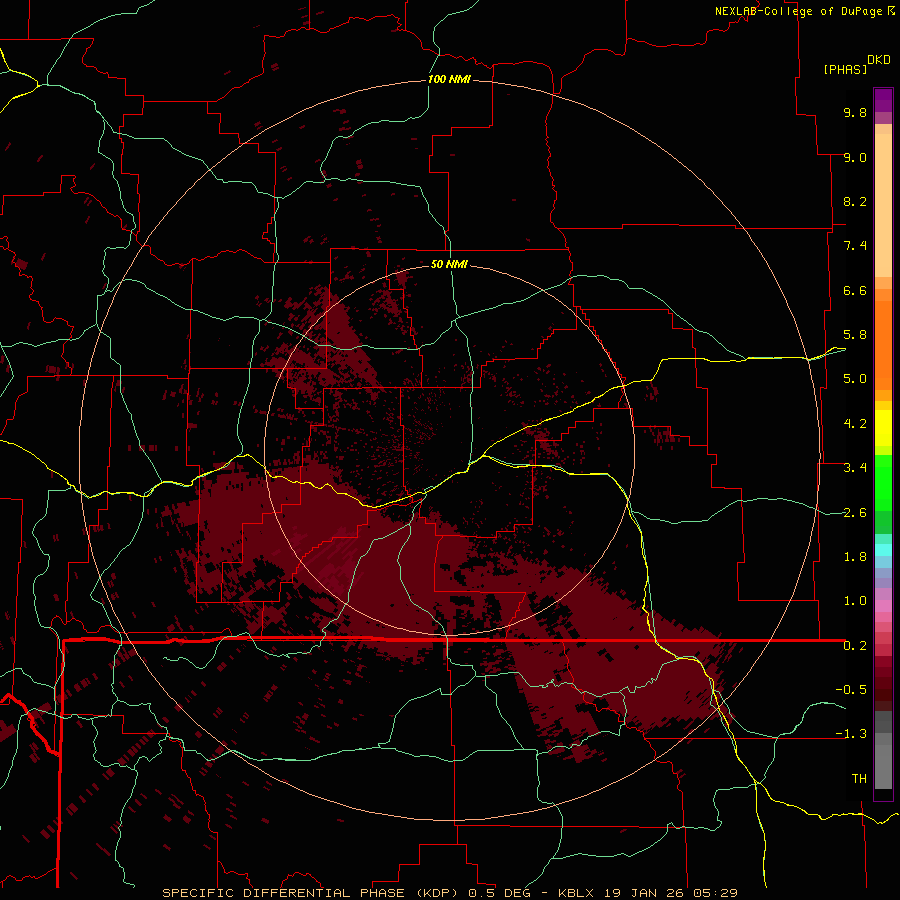Screen dimensions: 900x900
Task: Click the 8.2 scale value
Action: 855,201
